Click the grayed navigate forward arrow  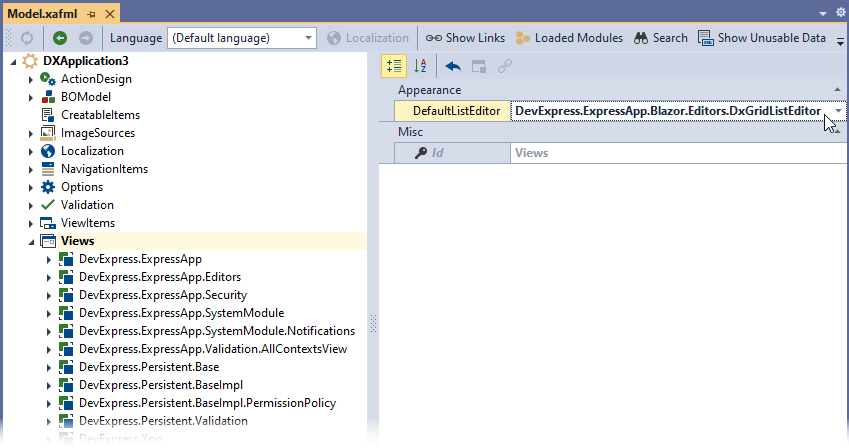(x=86, y=38)
